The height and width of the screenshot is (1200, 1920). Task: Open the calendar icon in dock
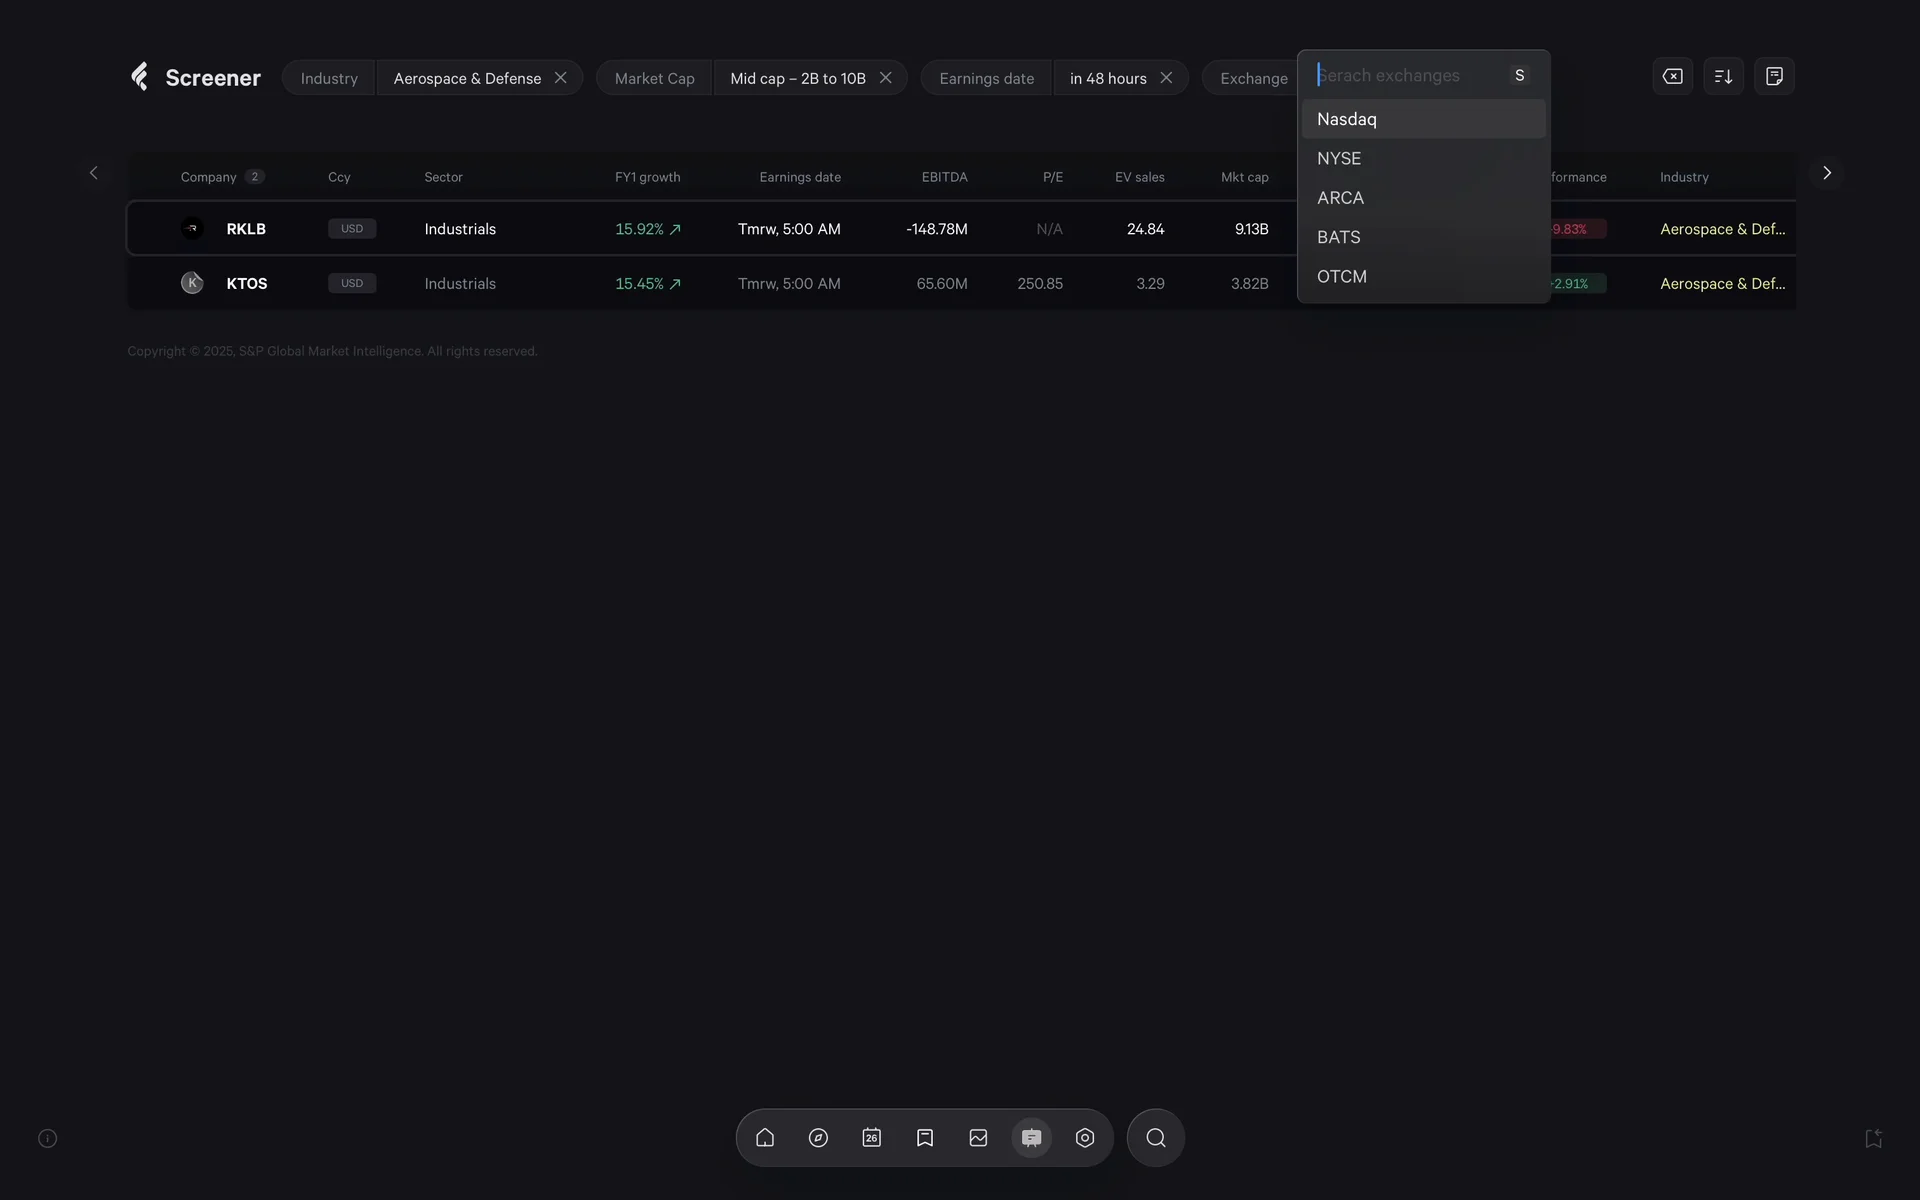pyautogui.click(x=871, y=1138)
